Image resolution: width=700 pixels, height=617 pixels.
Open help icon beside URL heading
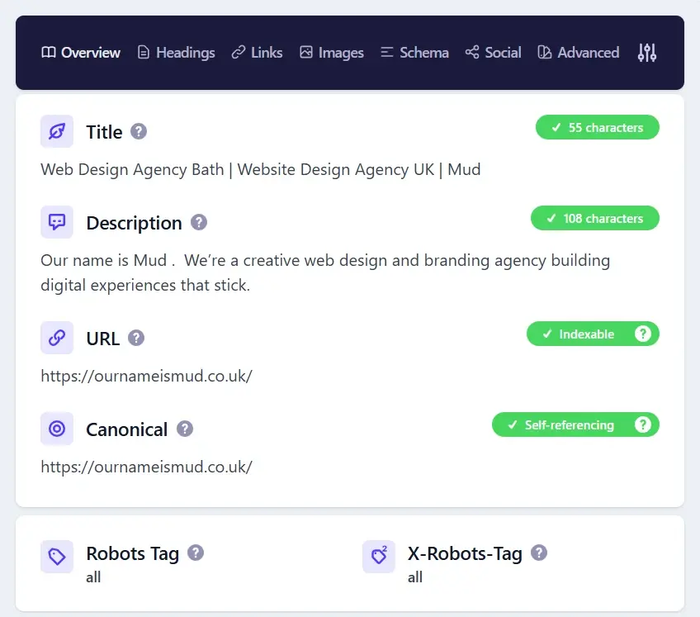[136, 338]
